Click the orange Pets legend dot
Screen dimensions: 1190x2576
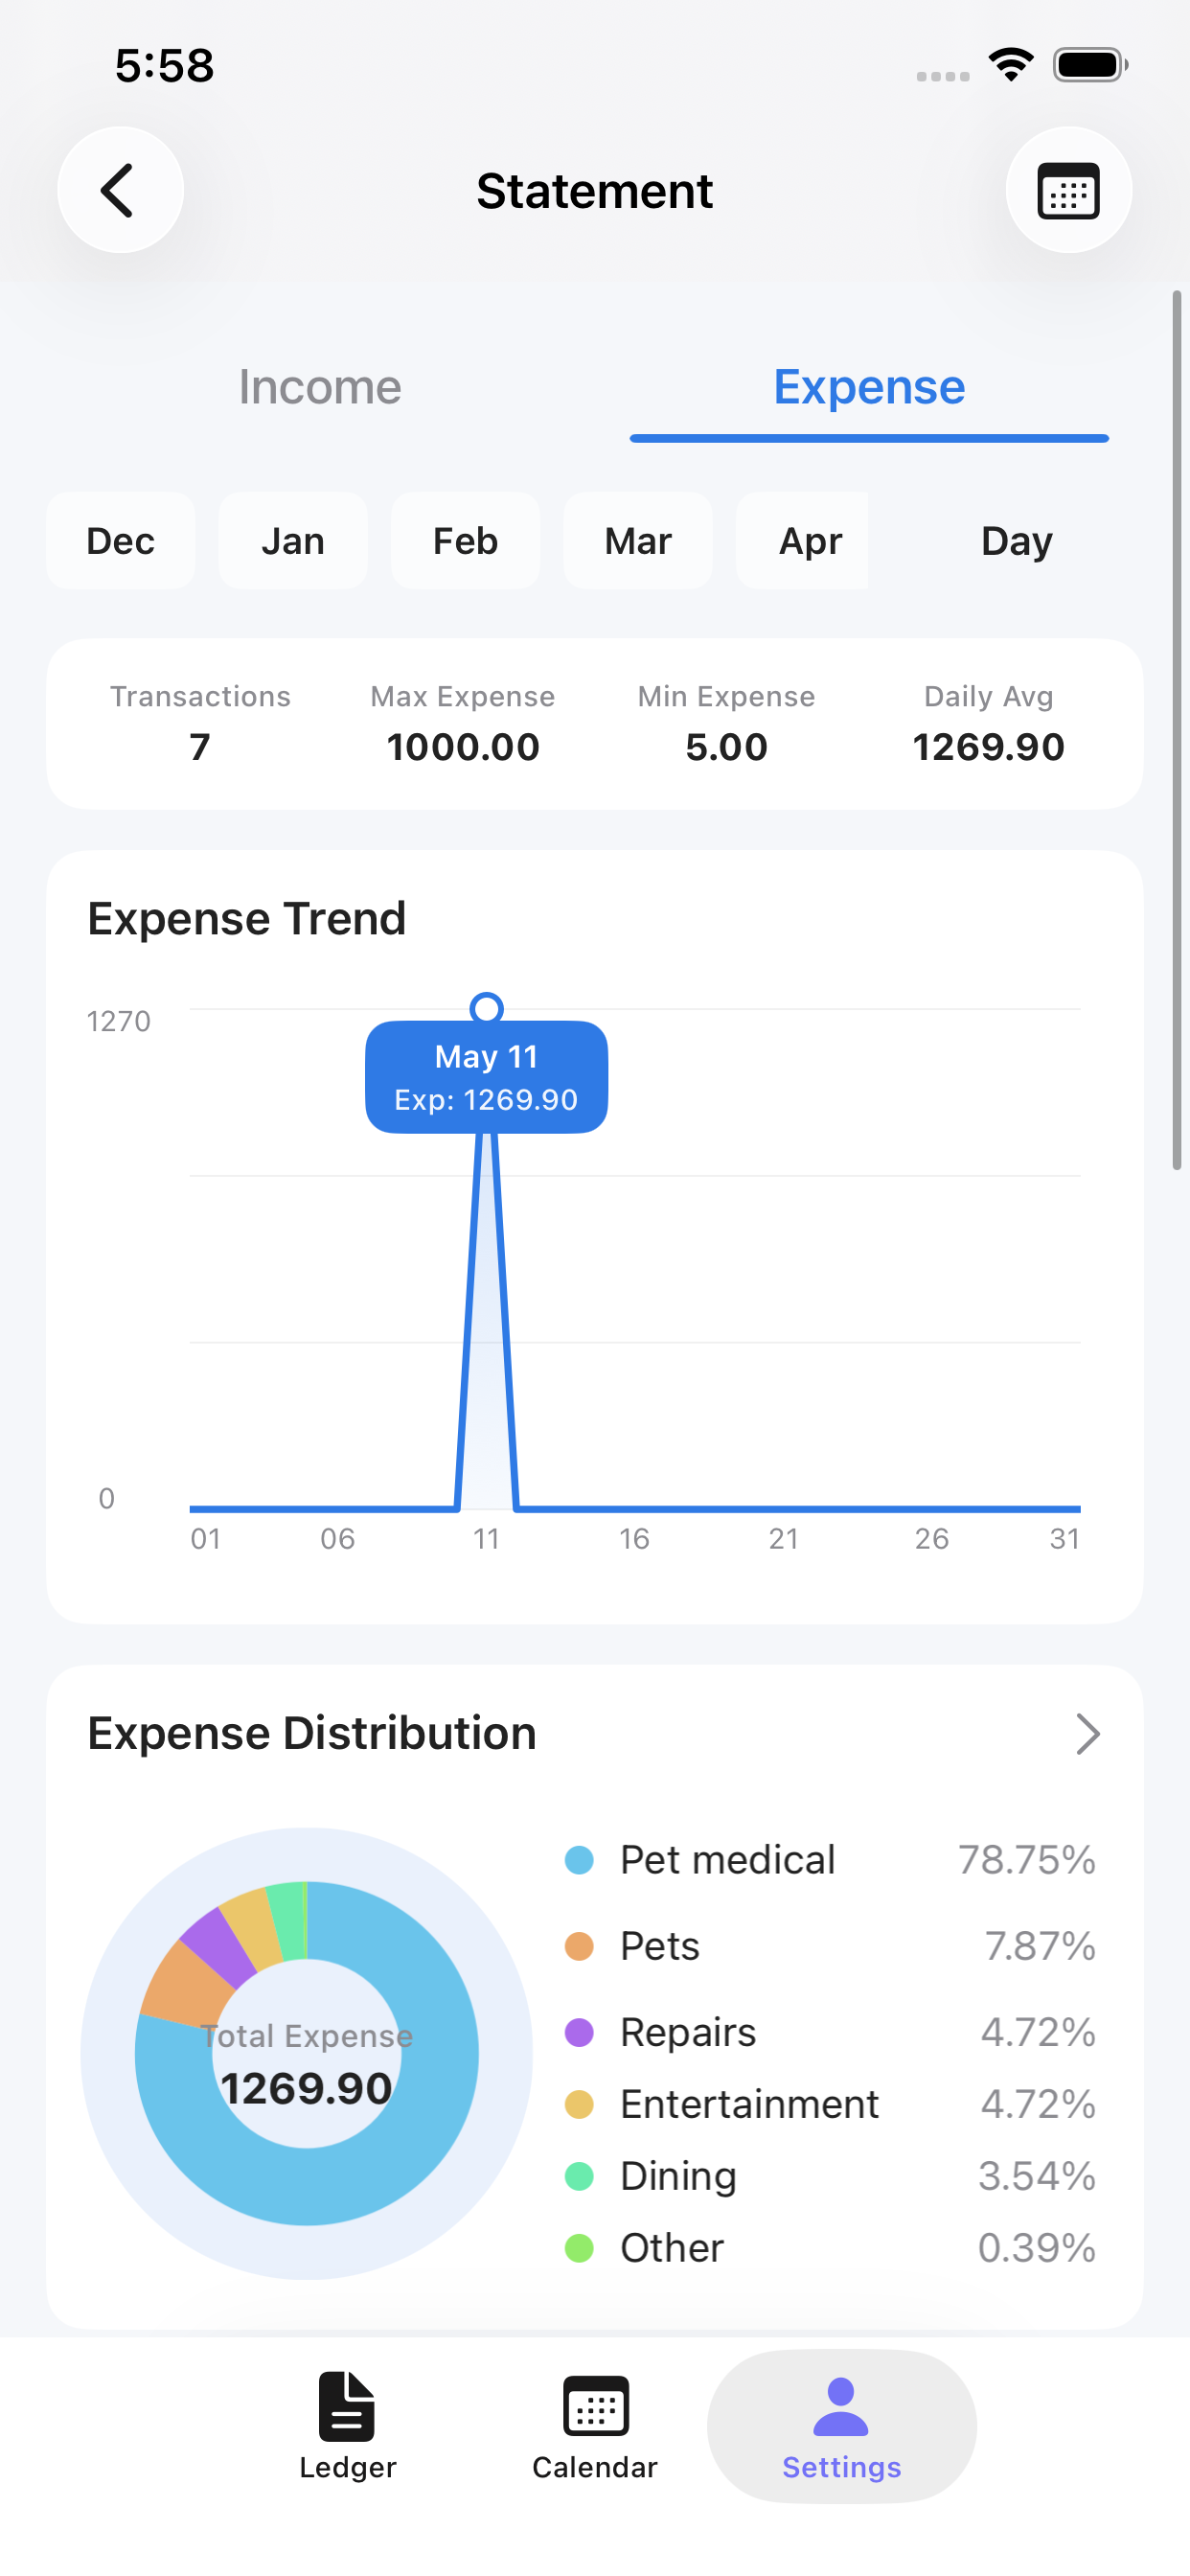pos(579,1946)
